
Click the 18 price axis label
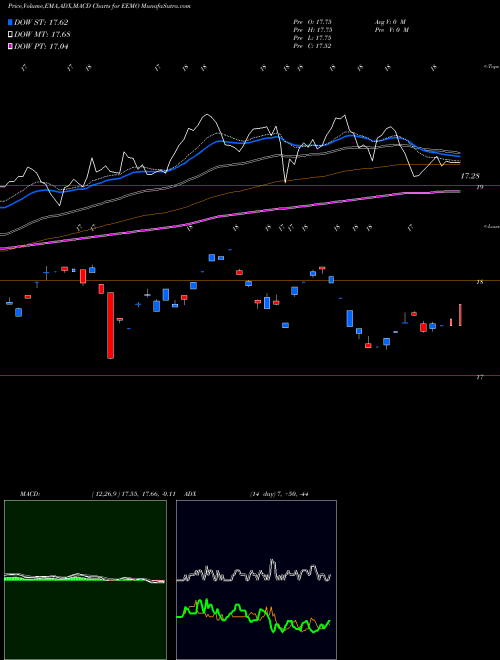[480, 282]
